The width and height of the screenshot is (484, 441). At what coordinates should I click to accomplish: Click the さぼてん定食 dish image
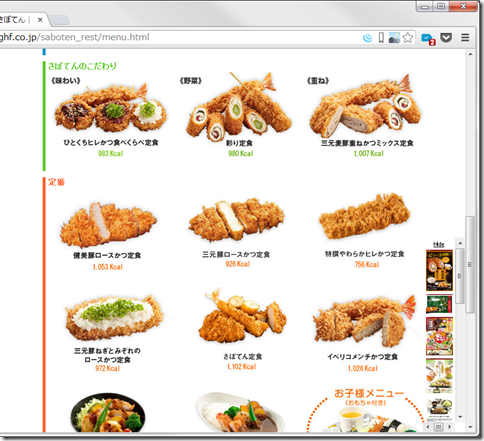point(242,316)
